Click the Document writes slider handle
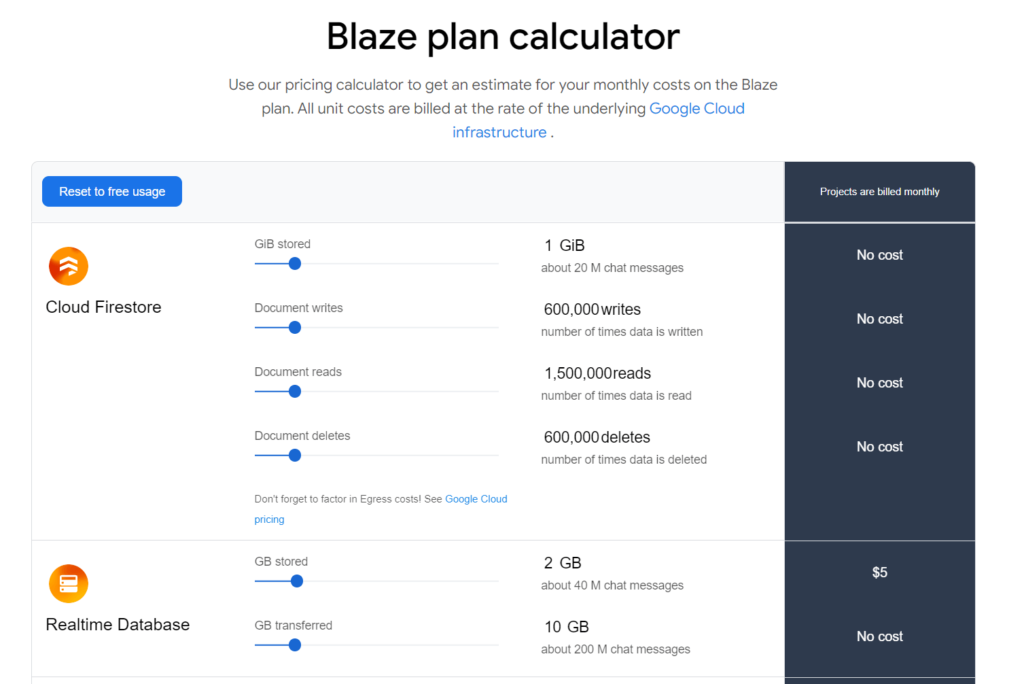The image size is (1024, 684). click(294, 328)
